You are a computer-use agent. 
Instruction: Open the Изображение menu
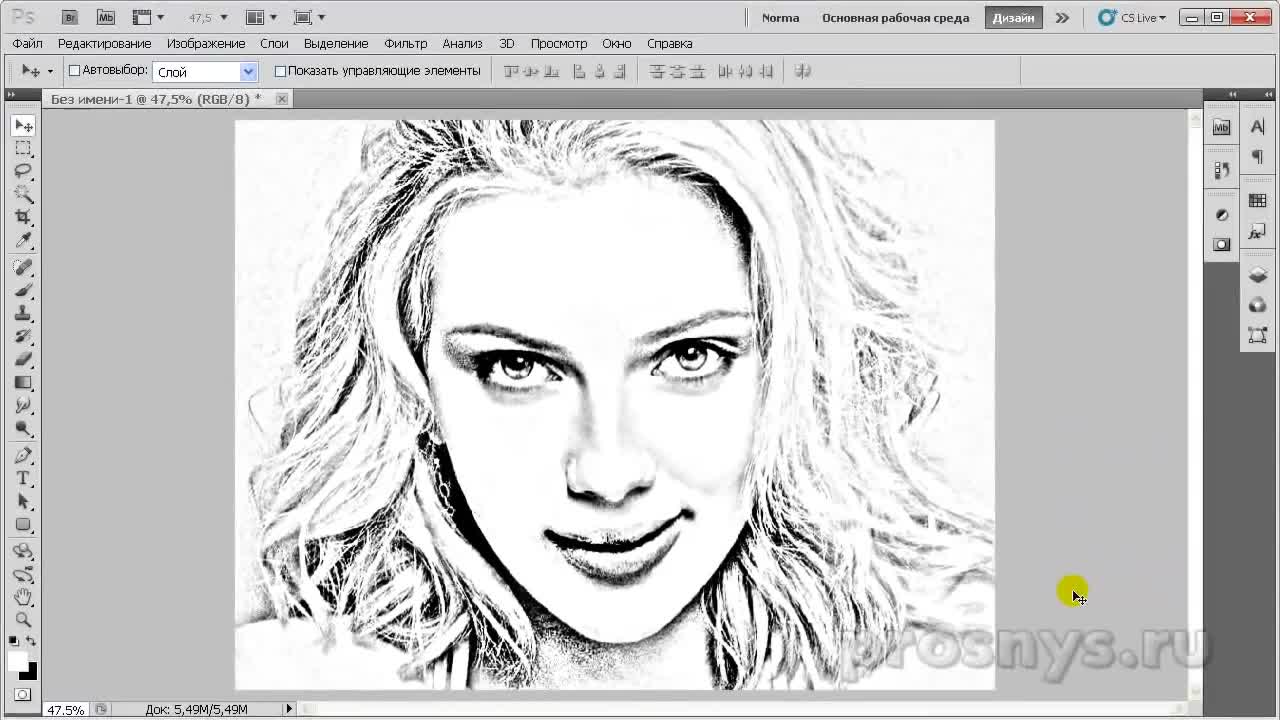(x=206, y=43)
